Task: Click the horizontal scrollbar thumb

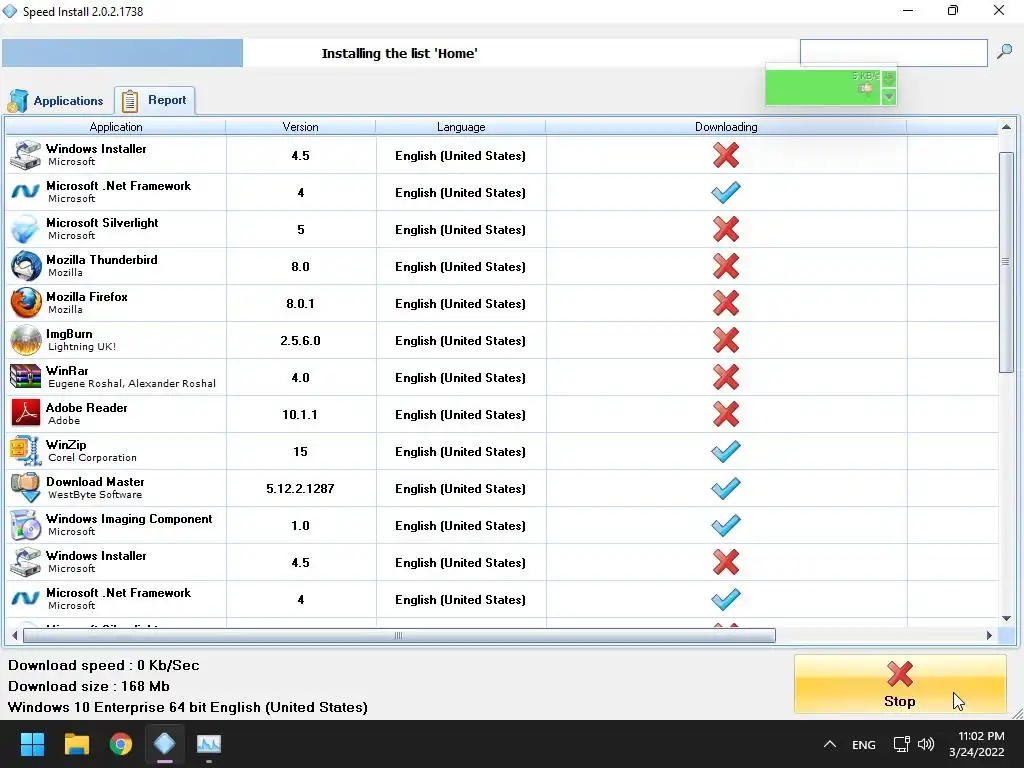Action: tap(399, 635)
